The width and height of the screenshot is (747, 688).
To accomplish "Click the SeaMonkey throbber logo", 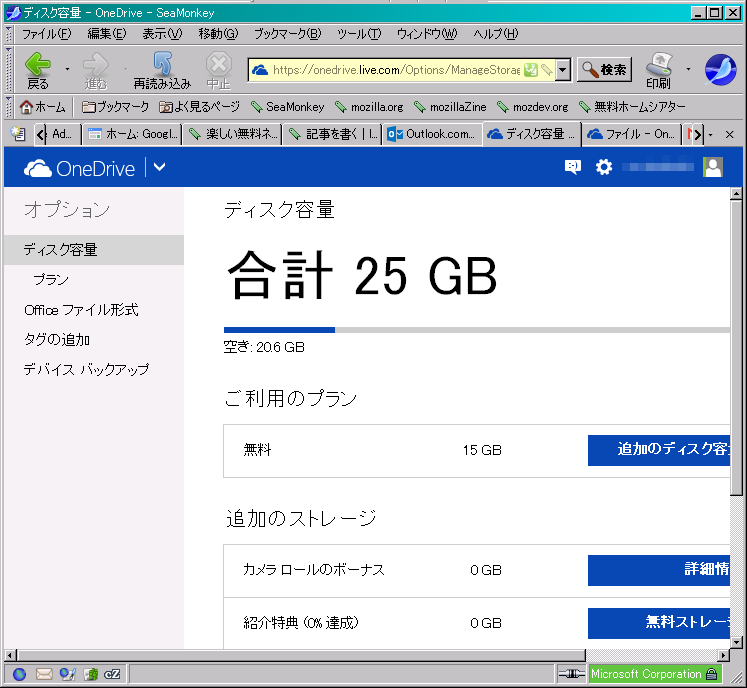I will tap(720, 70).
